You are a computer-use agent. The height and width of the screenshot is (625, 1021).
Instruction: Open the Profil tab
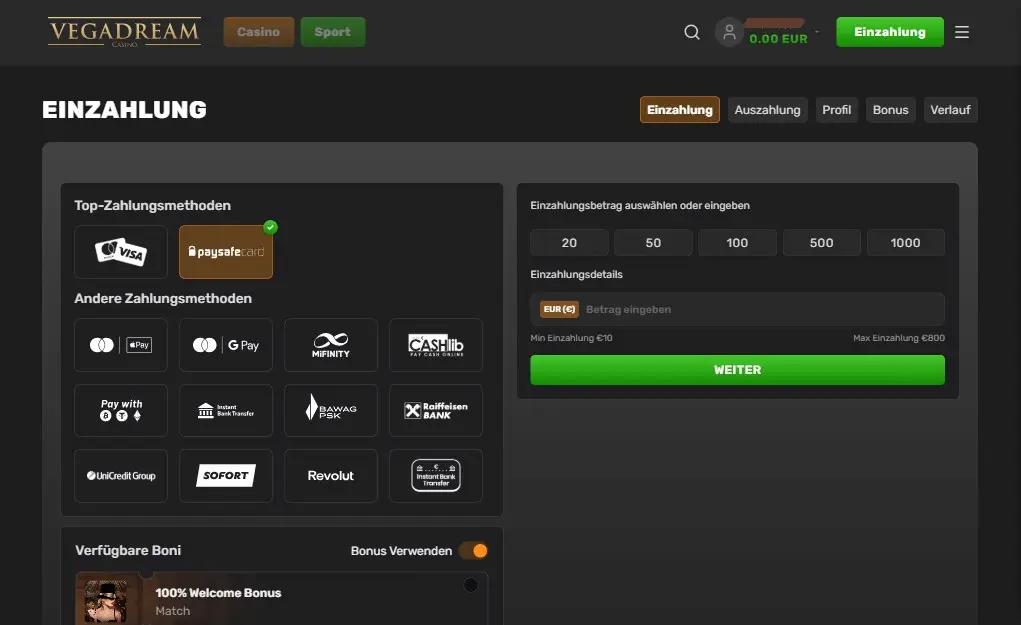click(x=837, y=109)
